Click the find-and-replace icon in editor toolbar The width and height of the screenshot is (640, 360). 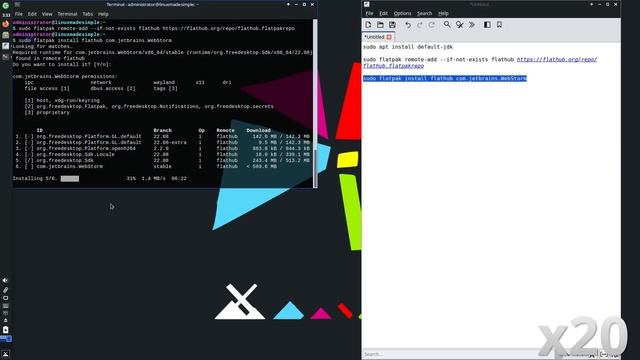click(460, 25)
